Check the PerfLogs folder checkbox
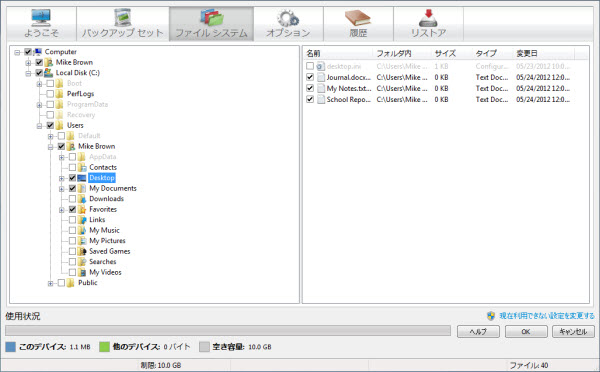 click(x=50, y=94)
